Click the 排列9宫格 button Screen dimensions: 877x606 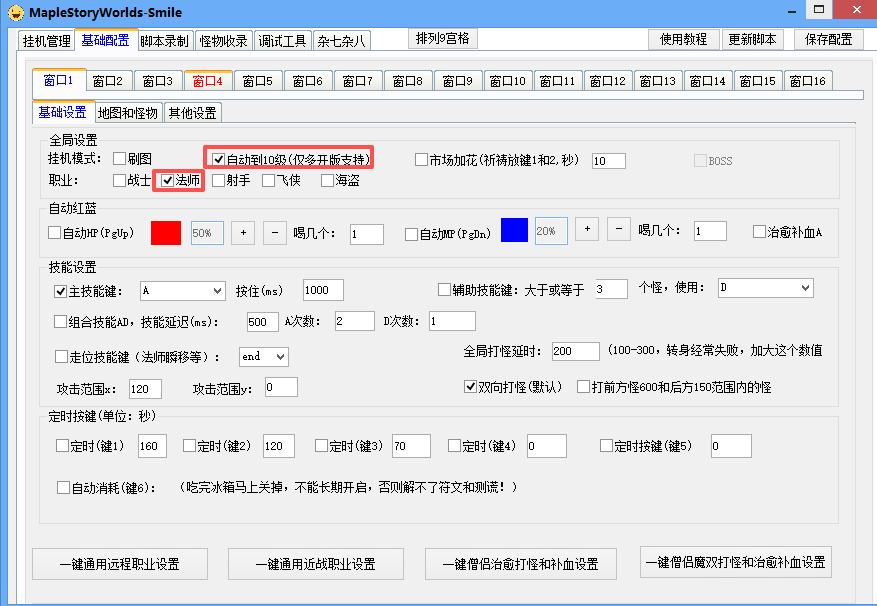[x=442, y=39]
